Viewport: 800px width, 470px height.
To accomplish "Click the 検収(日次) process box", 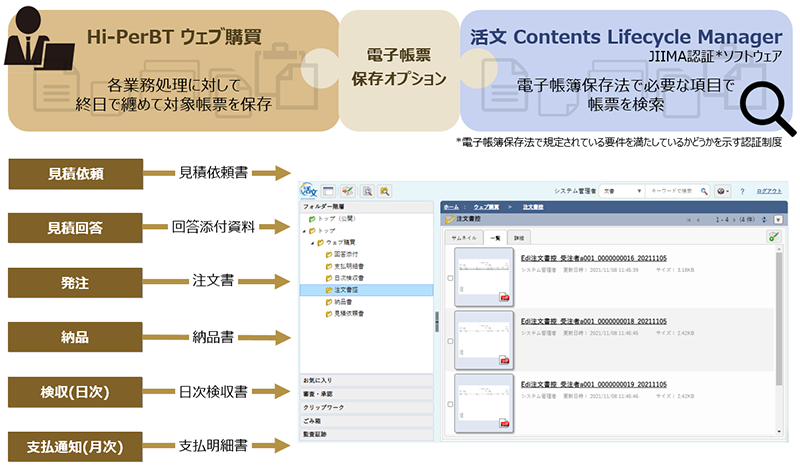I will coord(76,392).
